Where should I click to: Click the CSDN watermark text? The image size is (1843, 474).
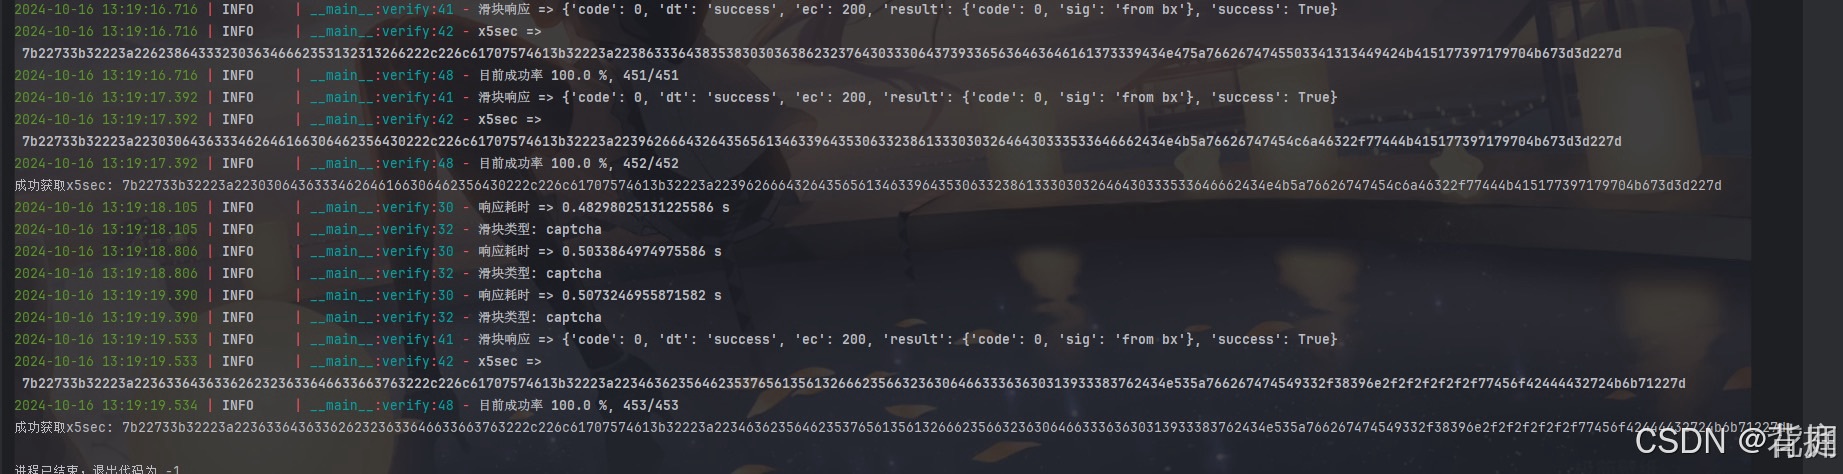1736,441
